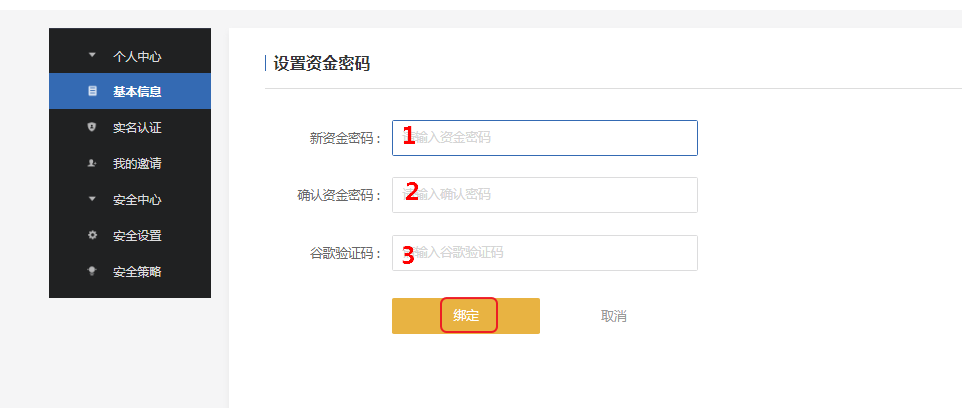The height and width of the screenshot is (408, 962).
Task: Click the 基本信息 document icon
Action: point(93,91)
